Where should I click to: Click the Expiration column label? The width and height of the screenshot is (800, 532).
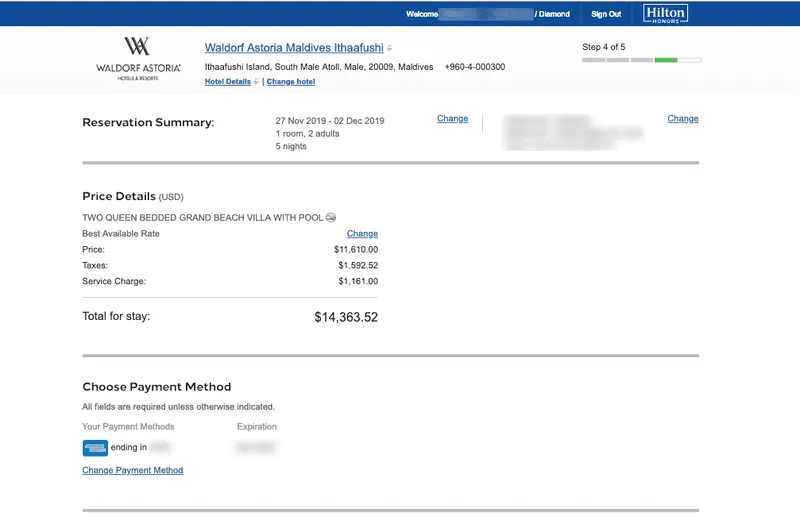tap(257, 426)
